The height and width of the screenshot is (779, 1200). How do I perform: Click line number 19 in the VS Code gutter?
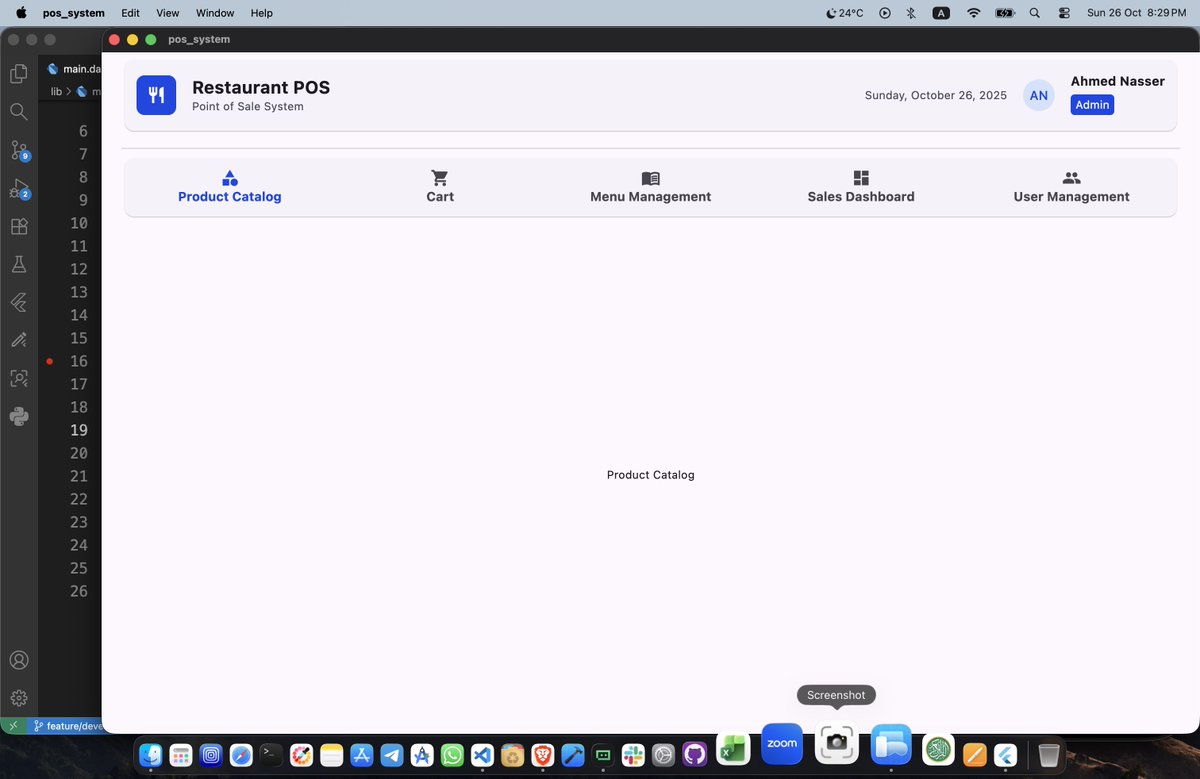[78, 430]
